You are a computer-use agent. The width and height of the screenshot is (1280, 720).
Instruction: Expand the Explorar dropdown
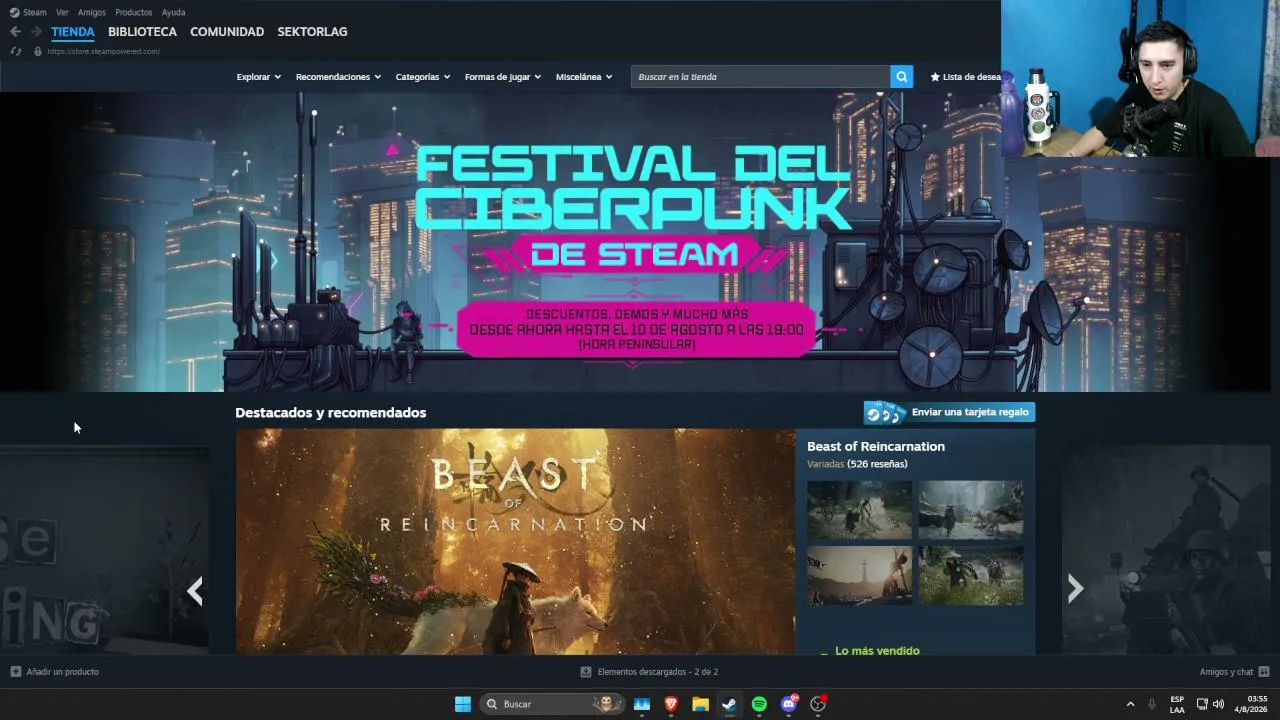(x=259, y=77)
